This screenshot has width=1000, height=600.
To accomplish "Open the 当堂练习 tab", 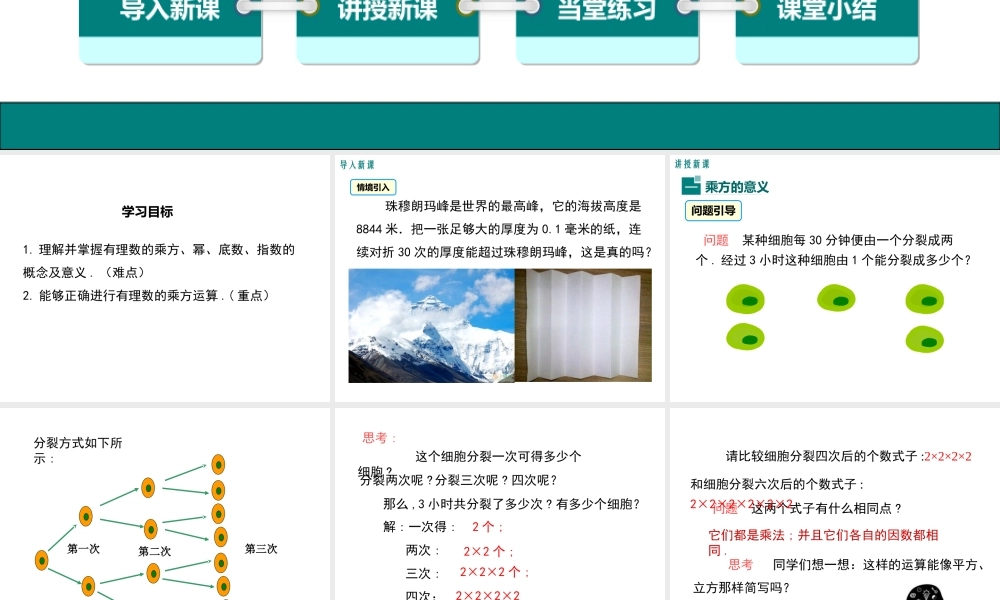I will click(607, 31).
